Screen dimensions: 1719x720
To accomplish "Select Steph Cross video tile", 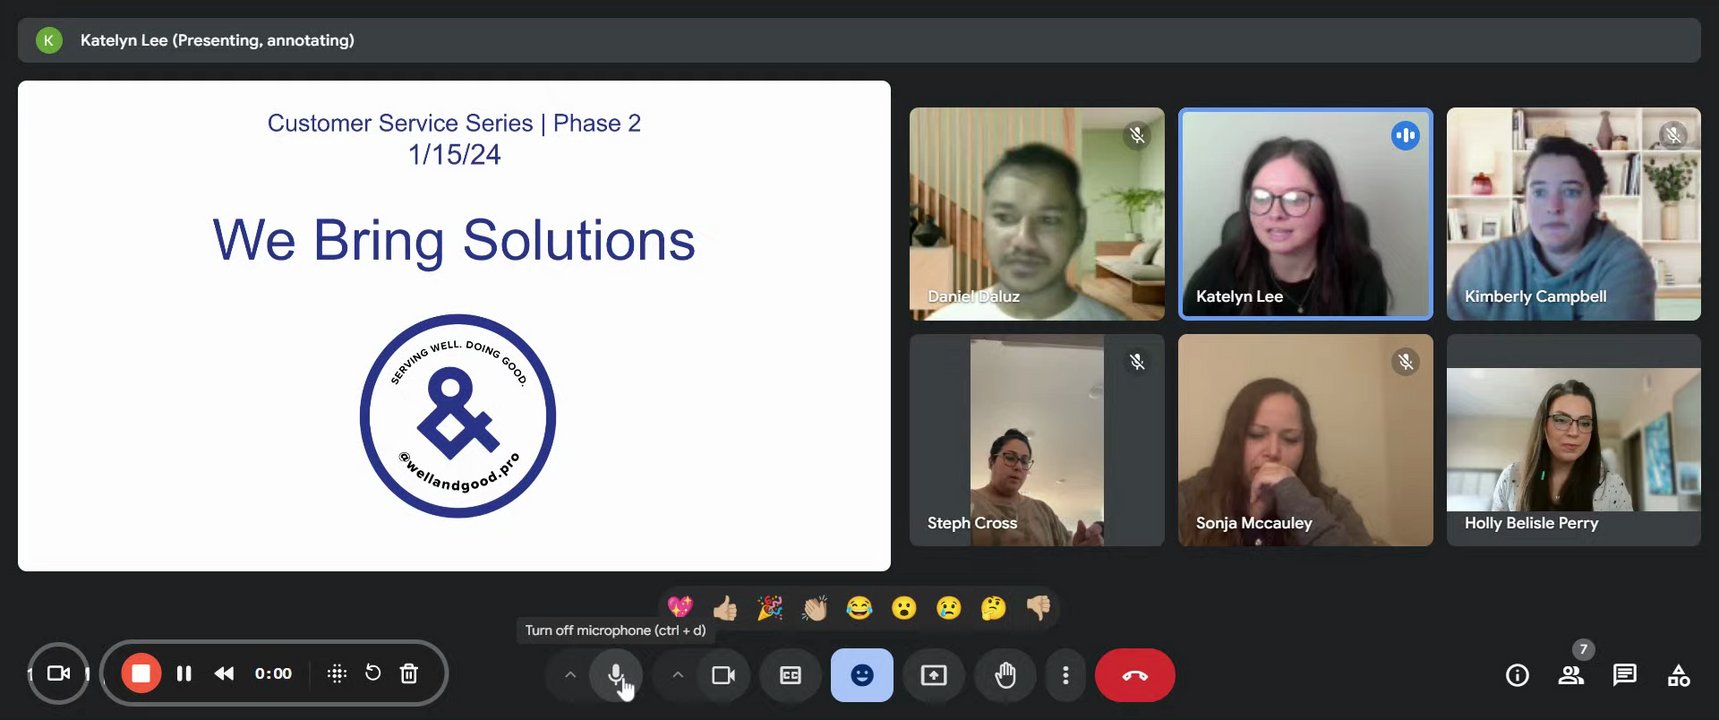I will (x=1037, y=440).
